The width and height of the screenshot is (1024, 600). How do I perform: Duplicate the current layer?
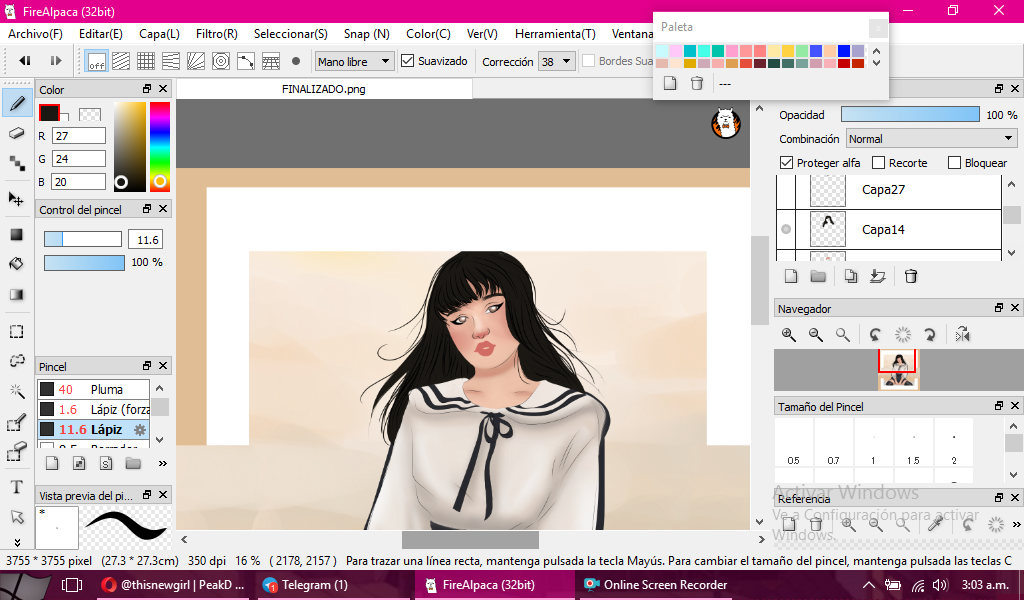coord(850,276)
